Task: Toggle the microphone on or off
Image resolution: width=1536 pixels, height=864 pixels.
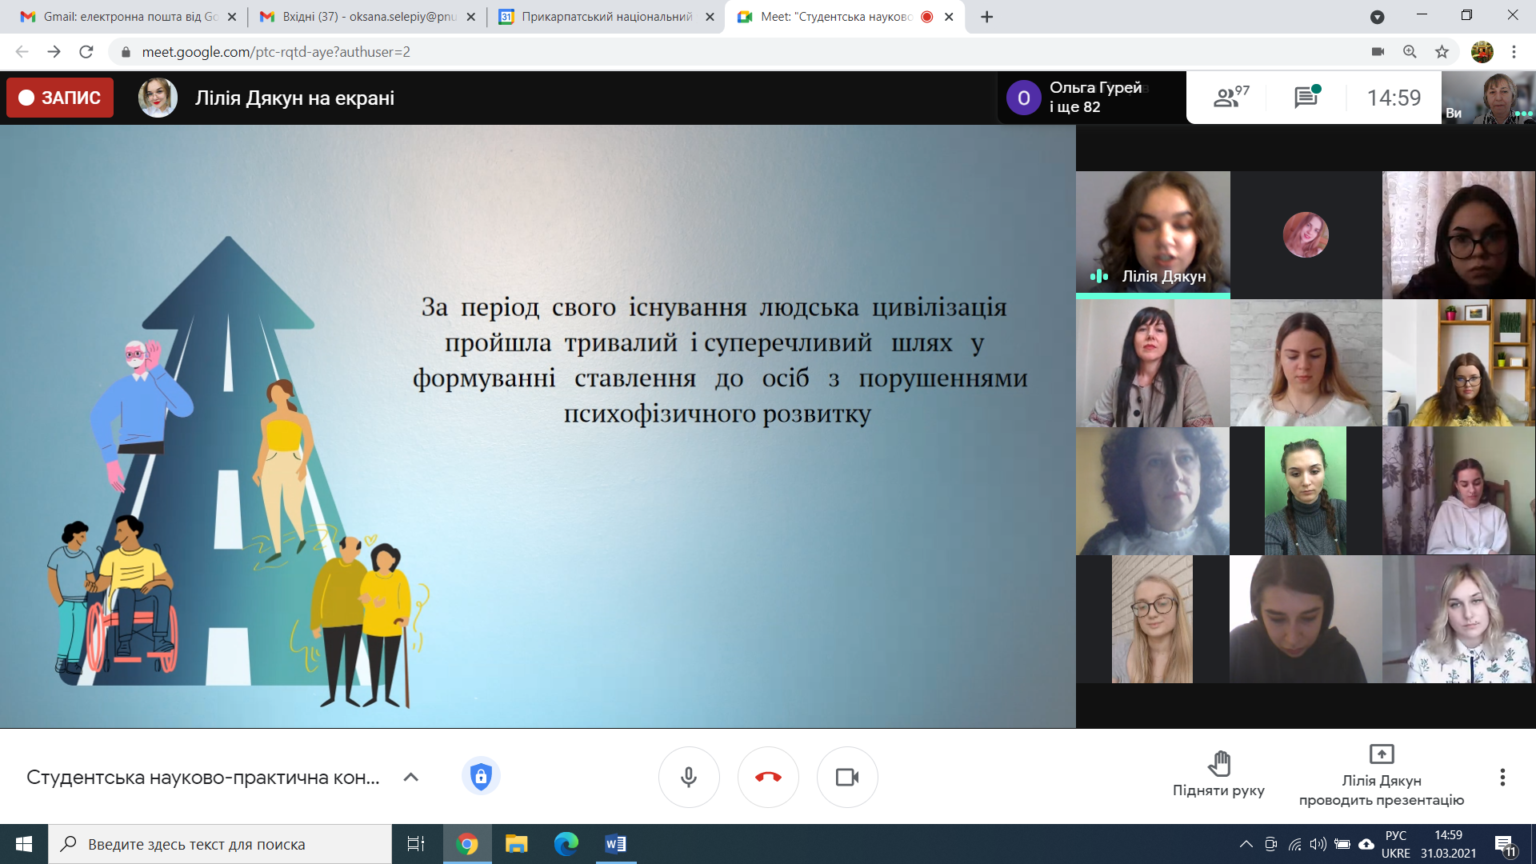Action: click(688, 777)
